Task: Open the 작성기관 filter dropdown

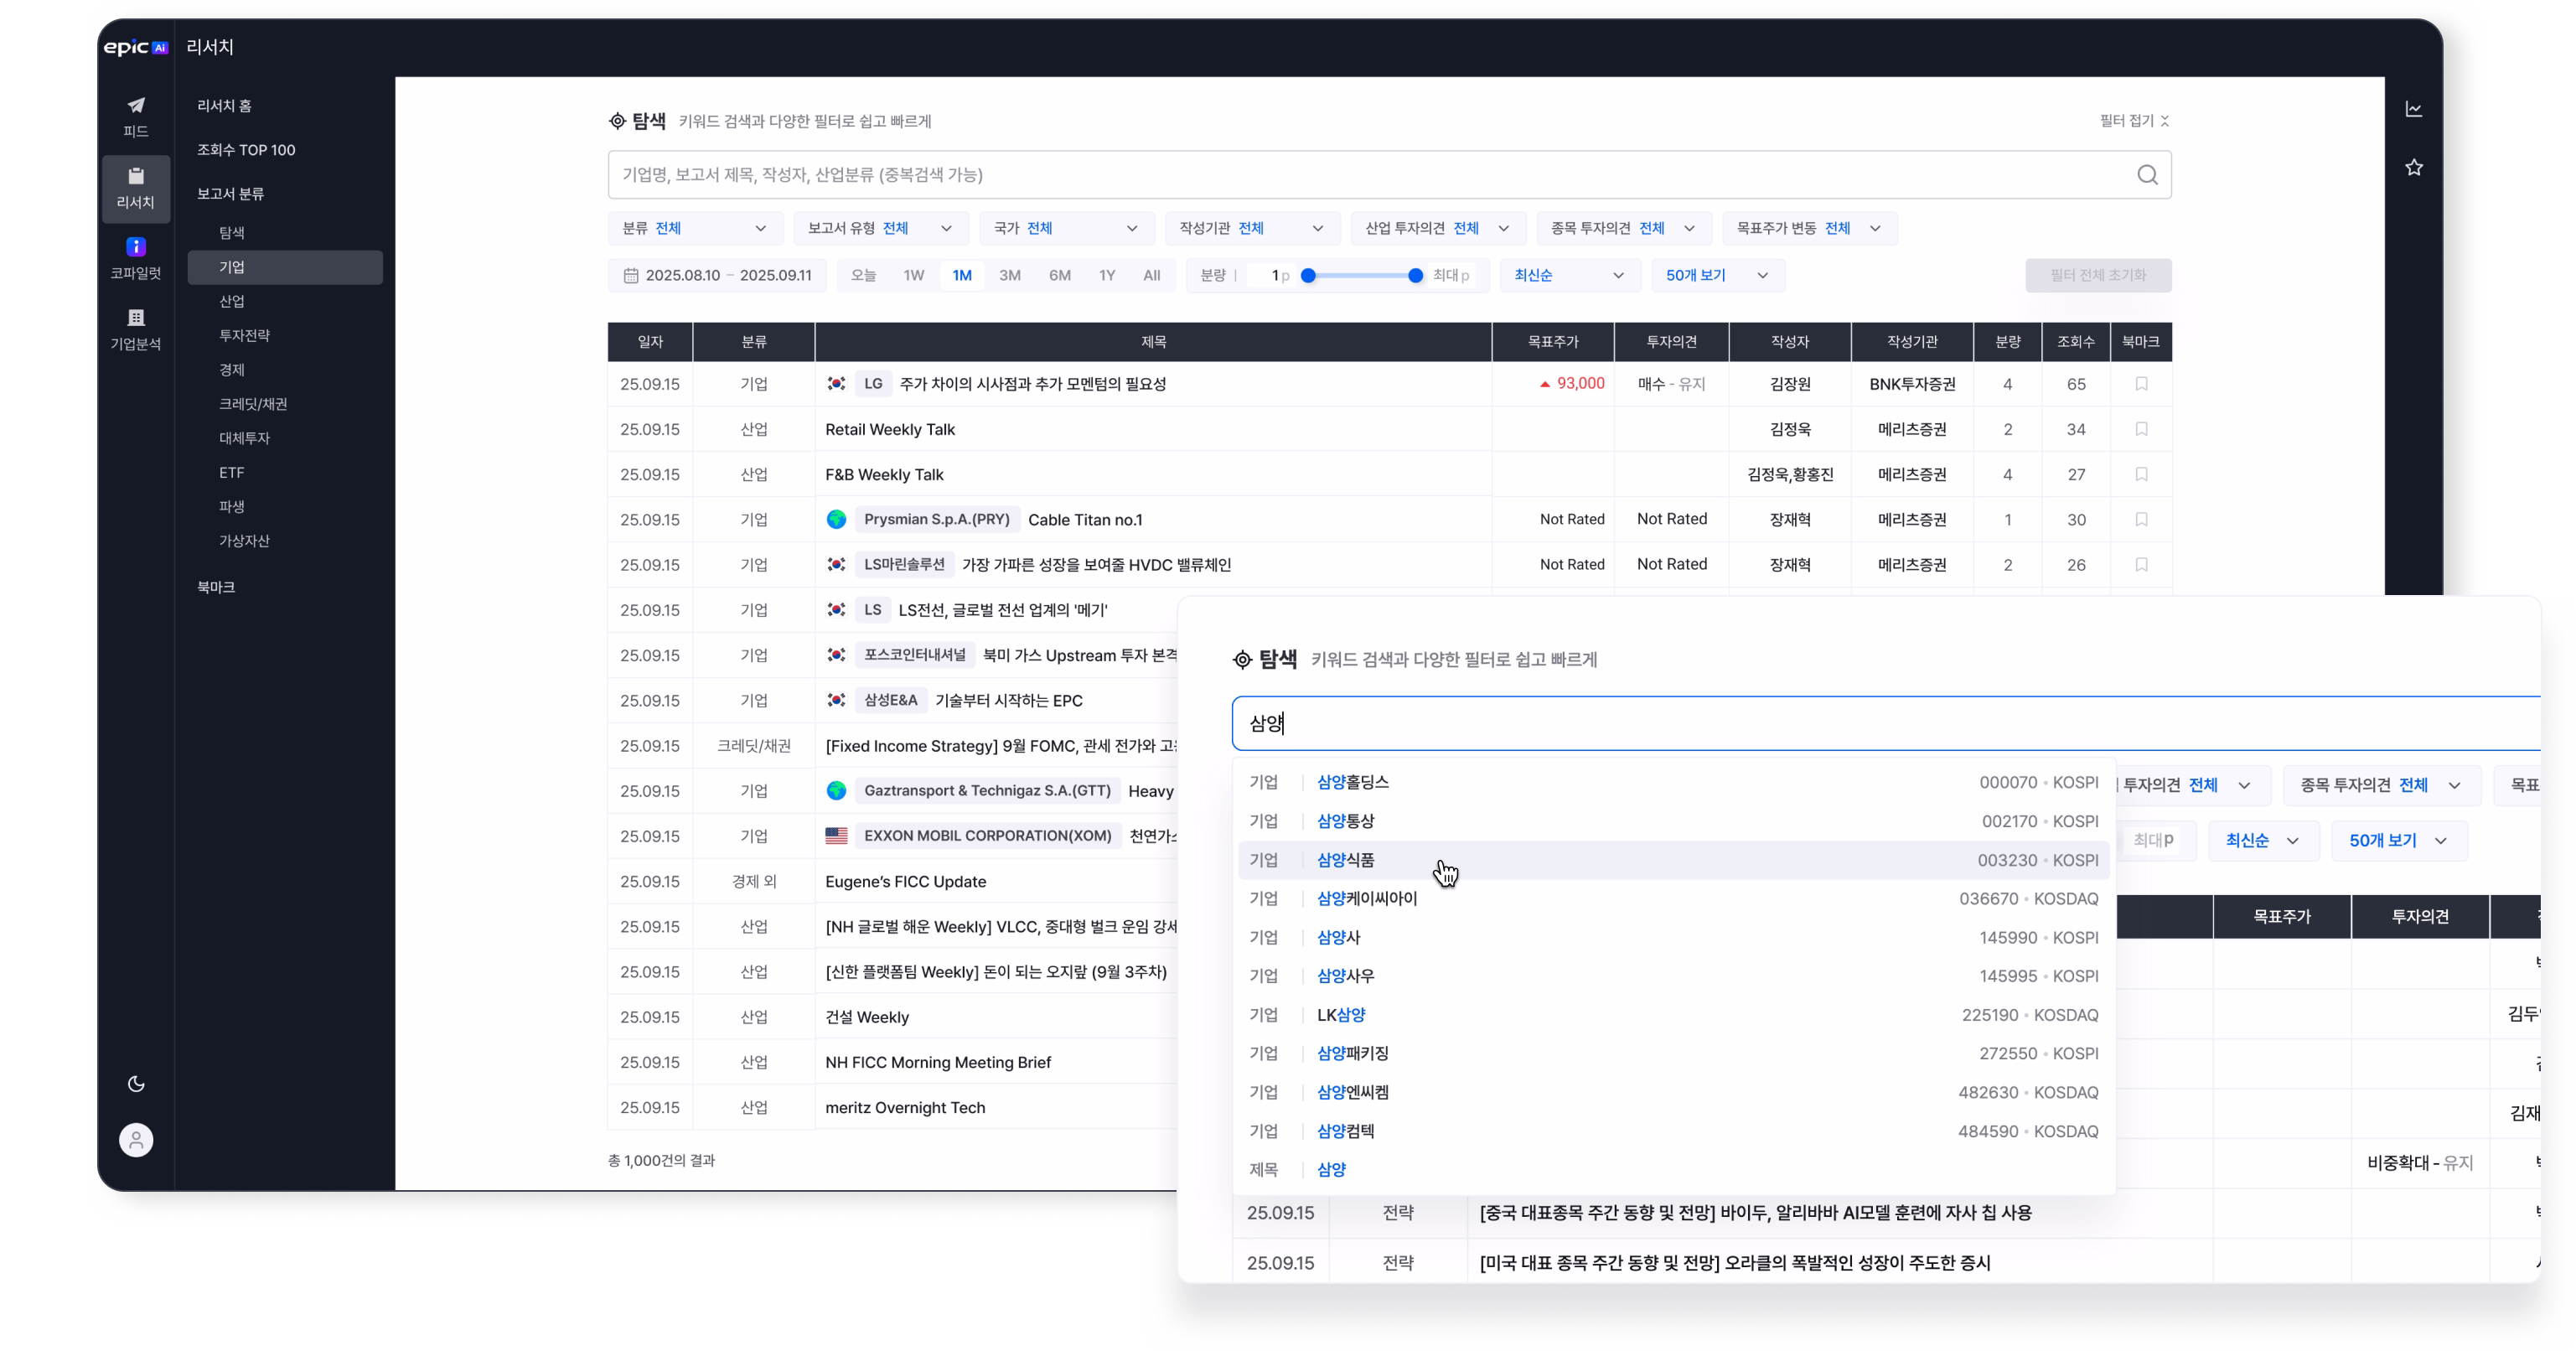Action: point(1251,228)
